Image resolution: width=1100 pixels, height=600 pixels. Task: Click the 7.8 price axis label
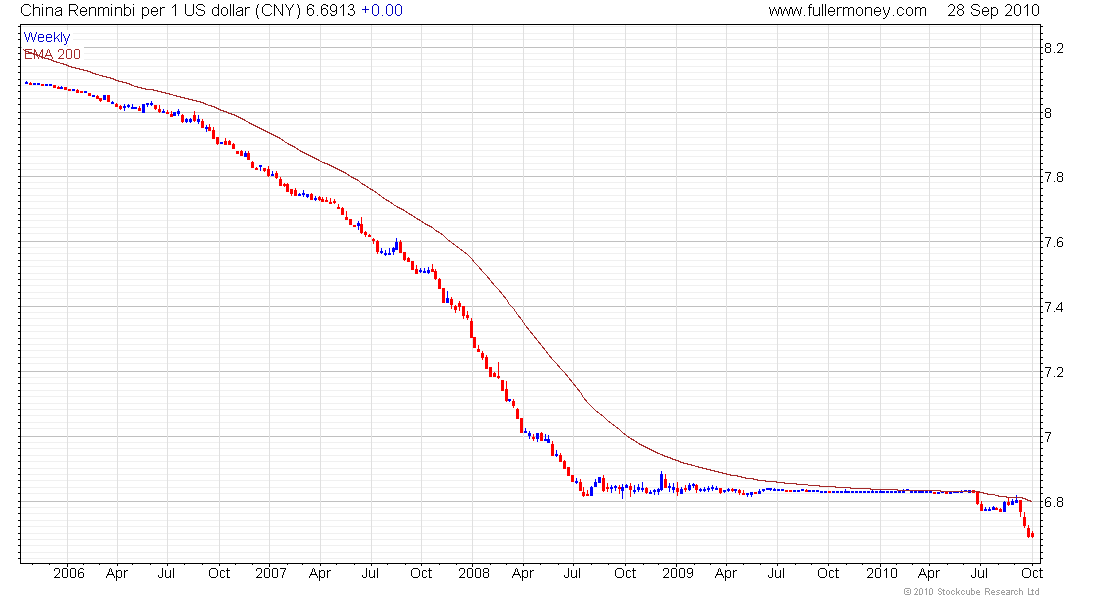pos(1054,178)
